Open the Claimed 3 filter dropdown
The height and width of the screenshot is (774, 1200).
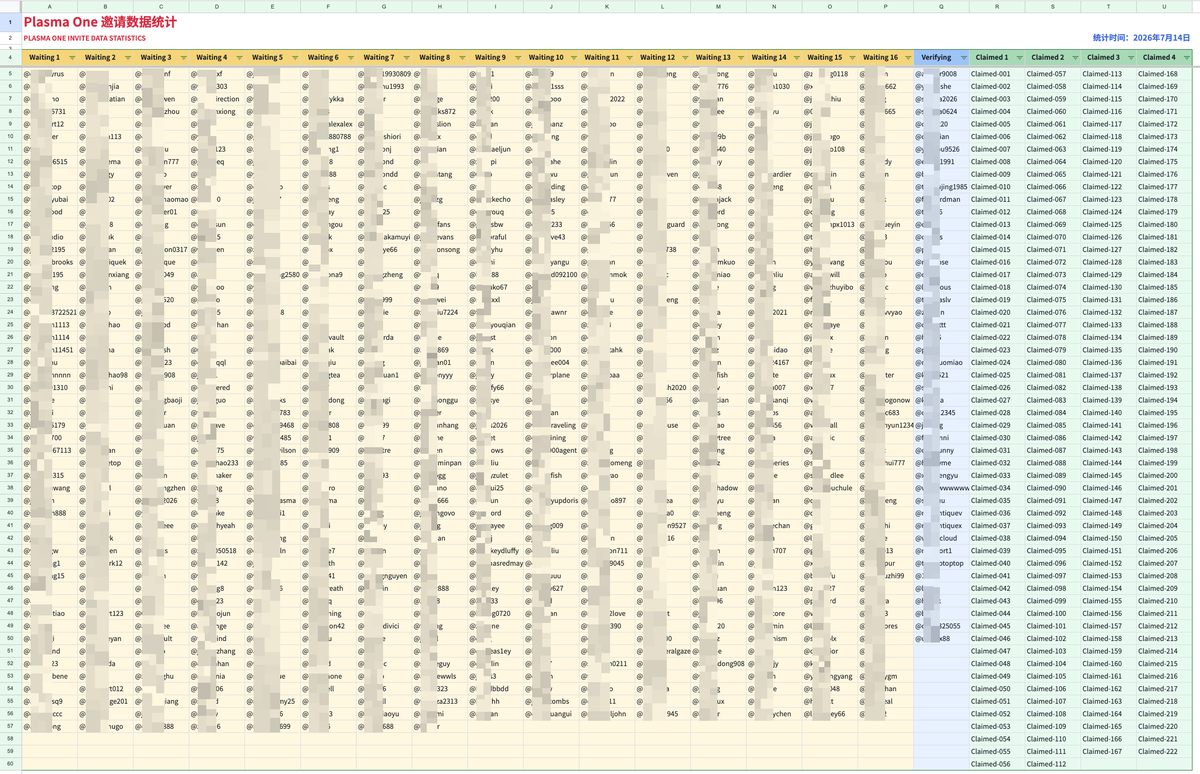1131,58
